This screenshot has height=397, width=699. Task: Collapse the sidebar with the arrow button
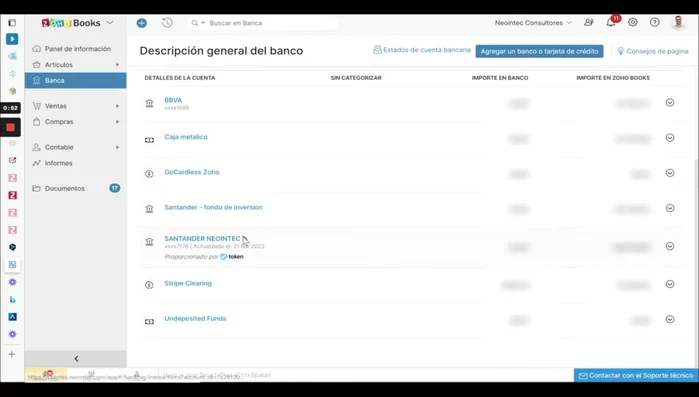click(76, 359)
